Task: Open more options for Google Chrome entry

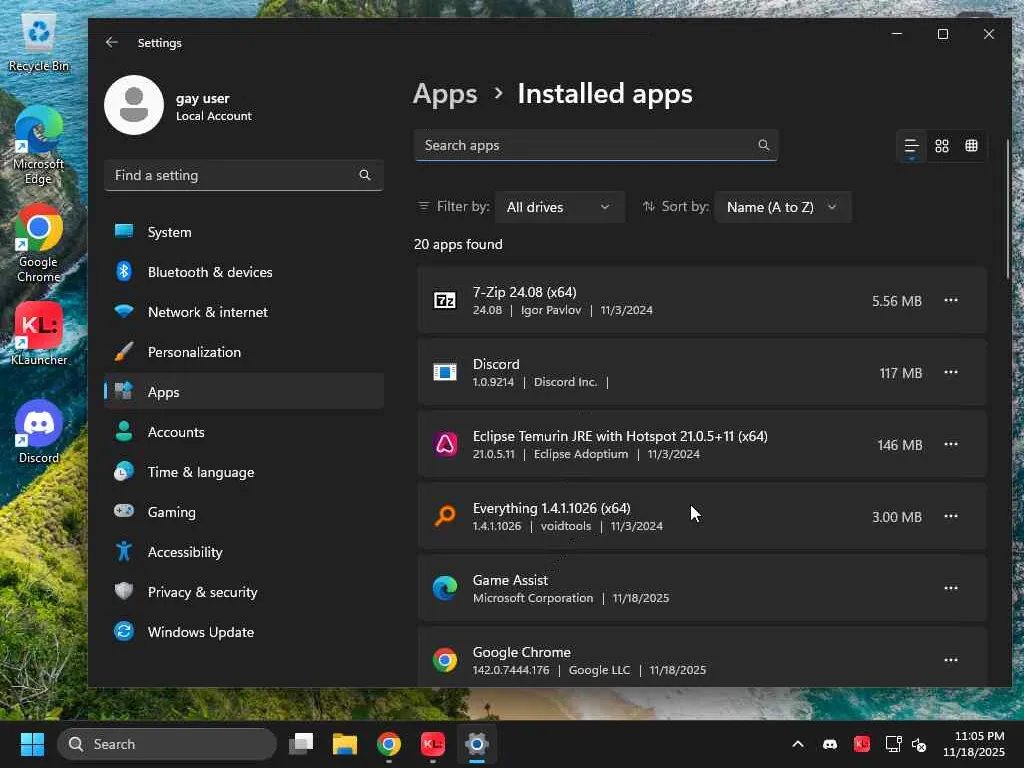Action: (x=951, y=660)
